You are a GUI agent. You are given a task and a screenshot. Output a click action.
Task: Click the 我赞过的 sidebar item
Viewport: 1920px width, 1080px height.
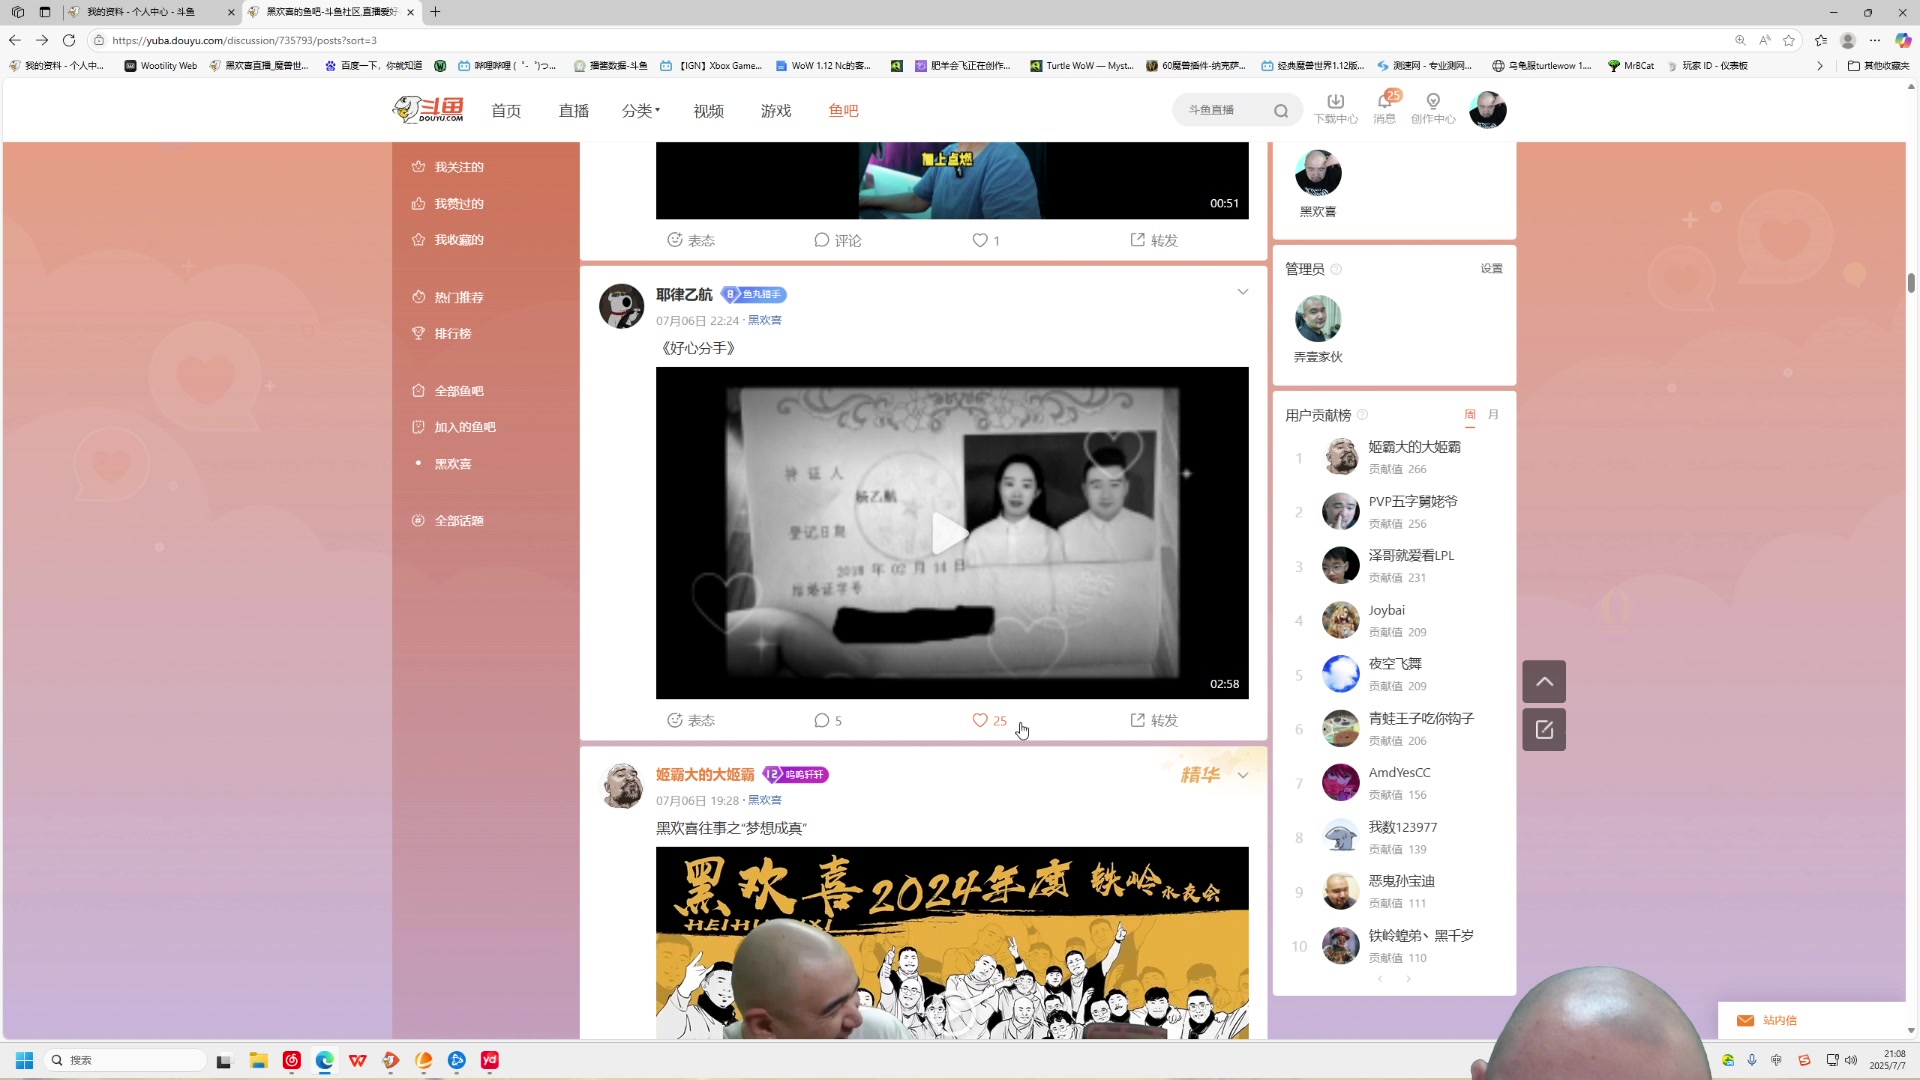(448, 204)
